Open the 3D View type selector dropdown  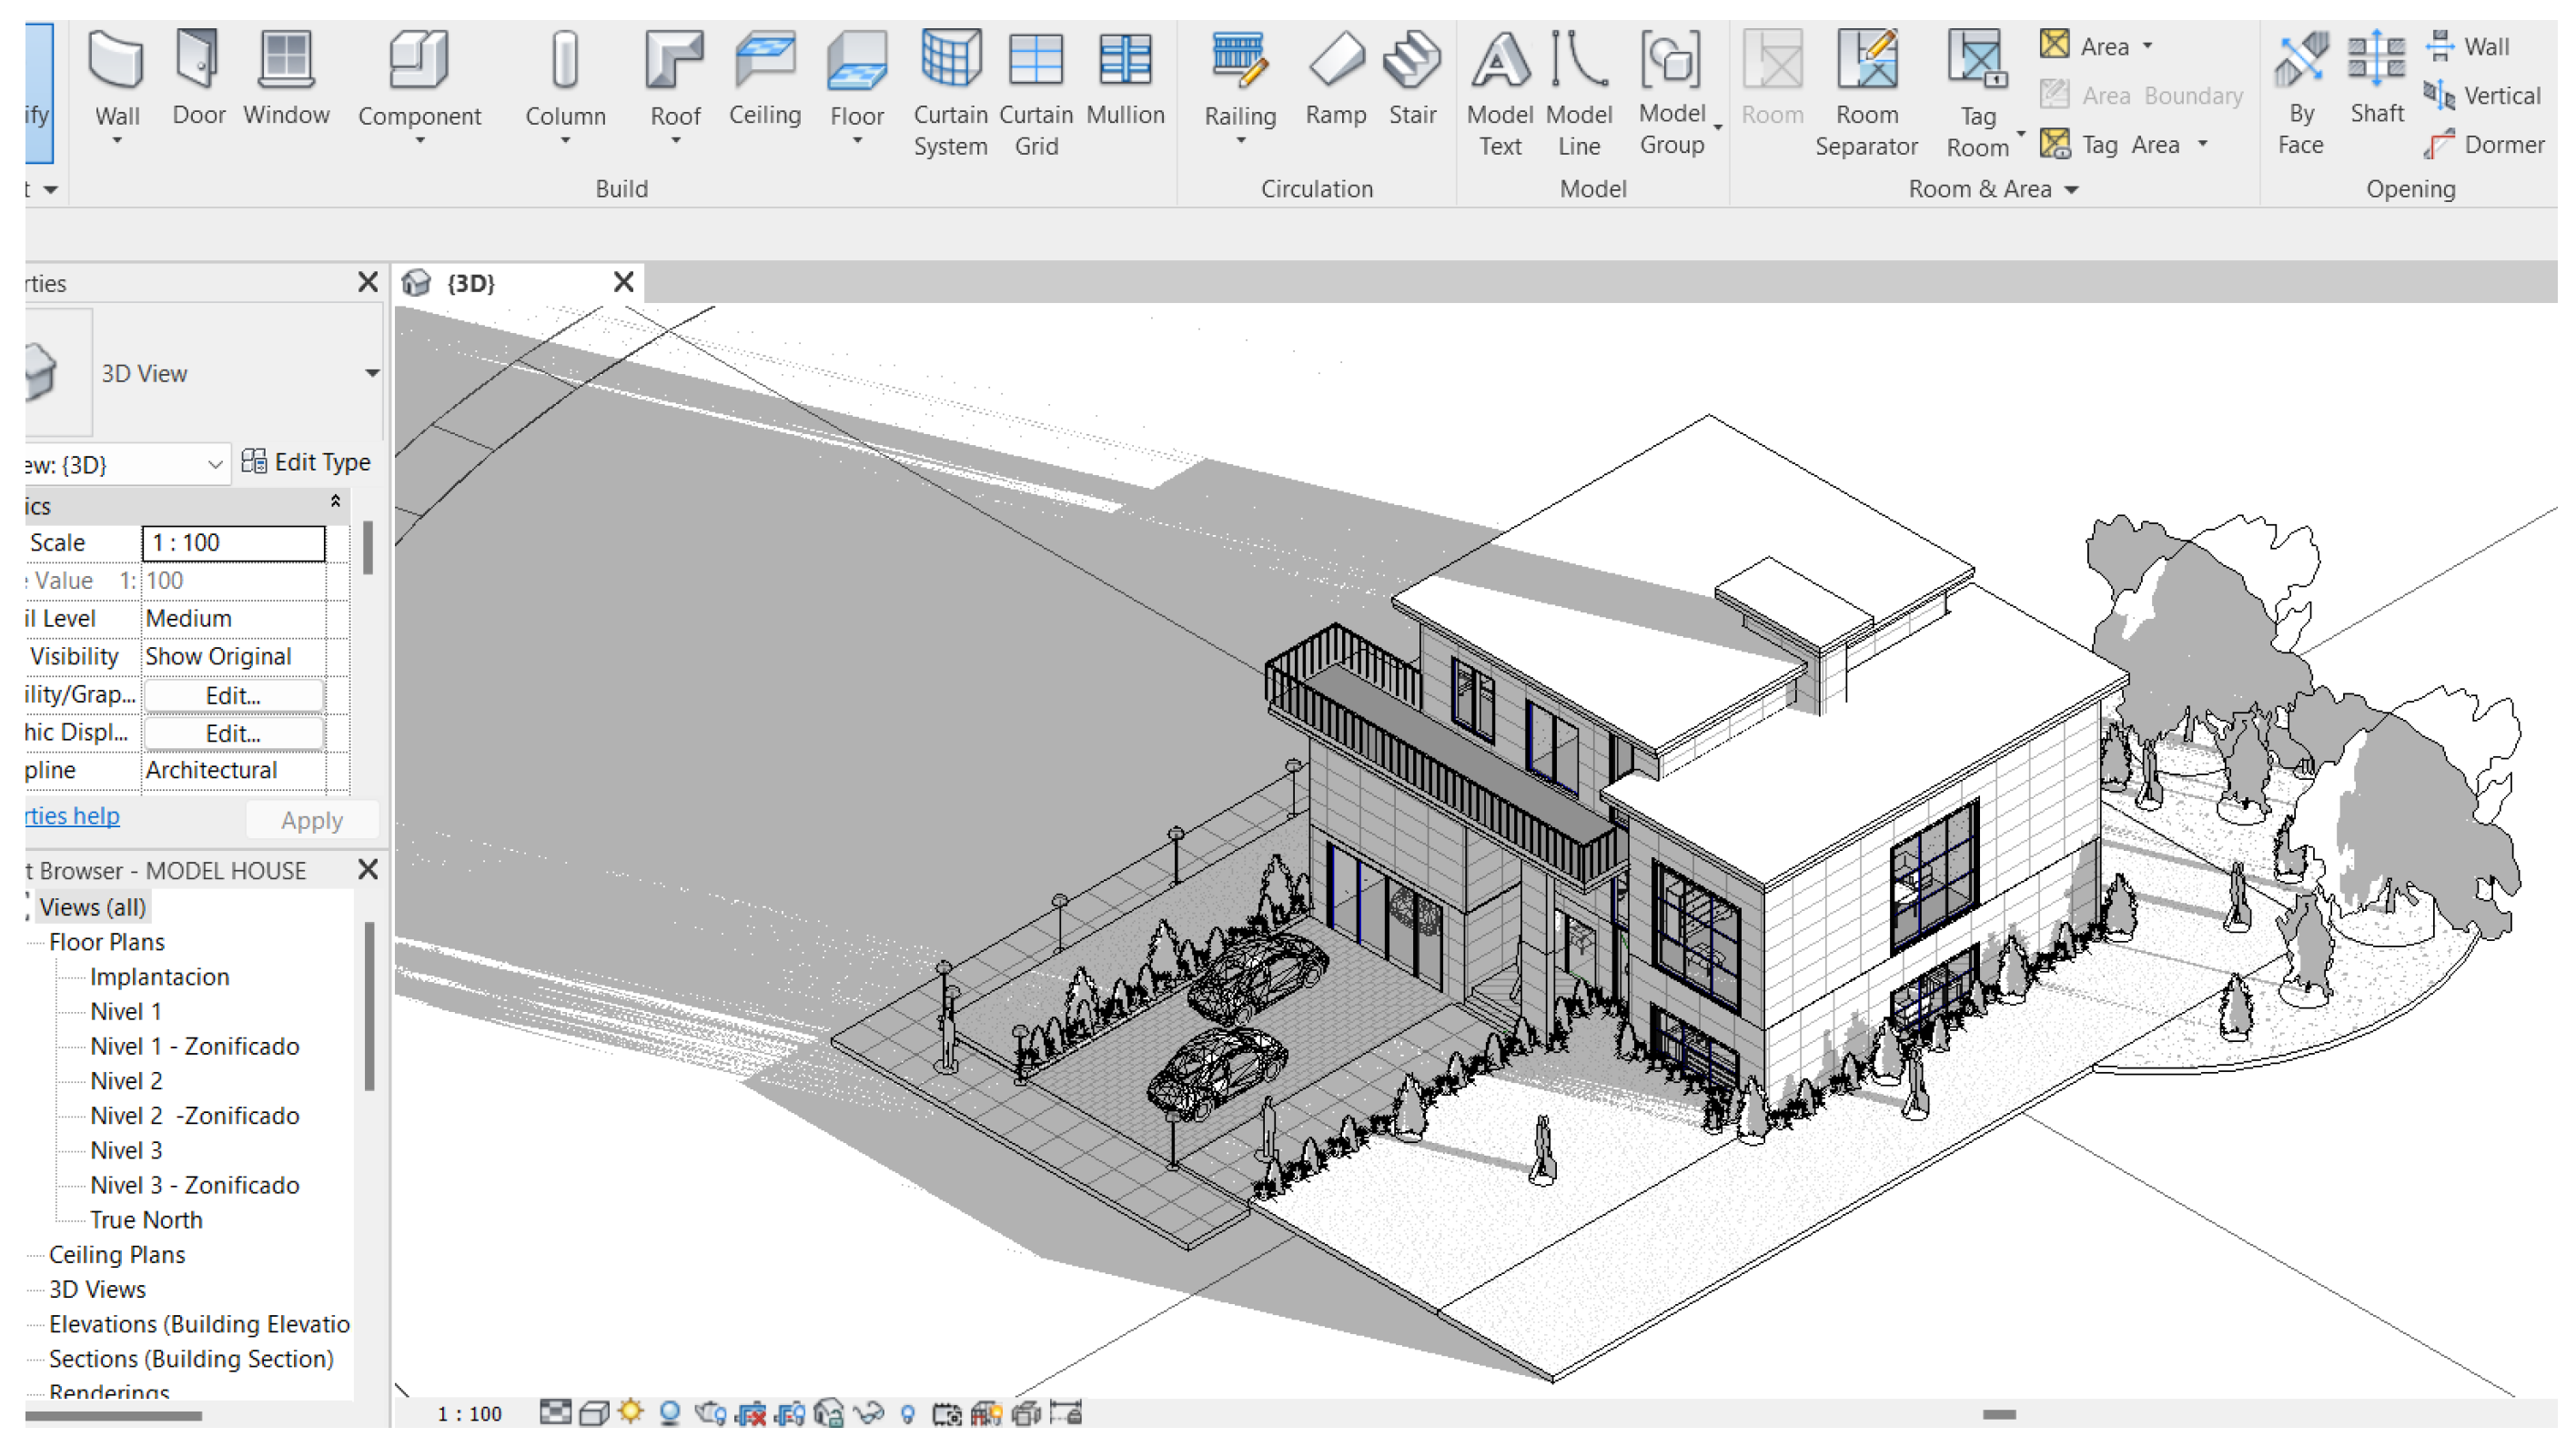click(371, 373)
